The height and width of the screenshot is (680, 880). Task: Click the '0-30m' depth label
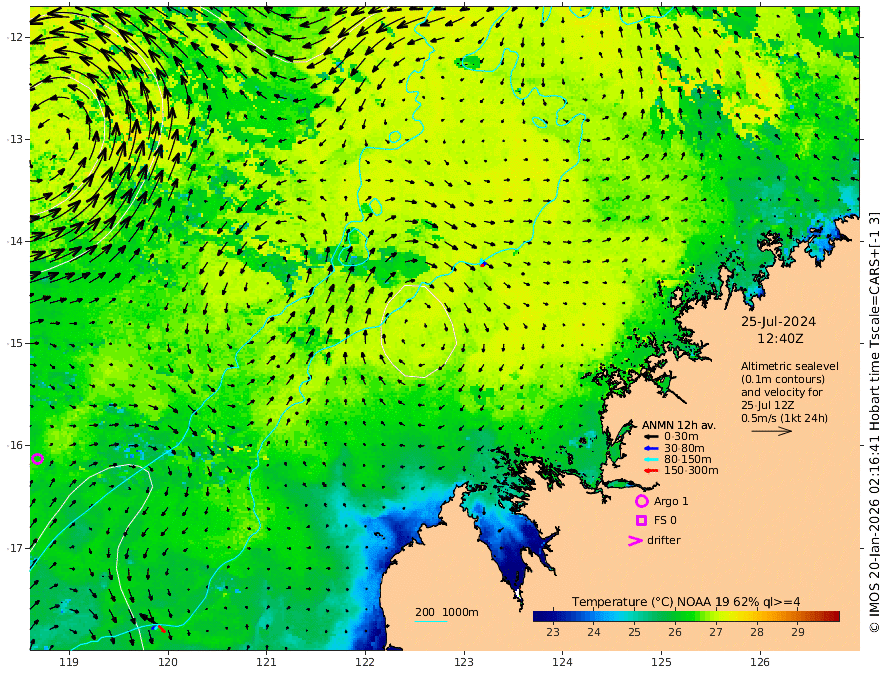pyautogui.click(x=681, y=437)
